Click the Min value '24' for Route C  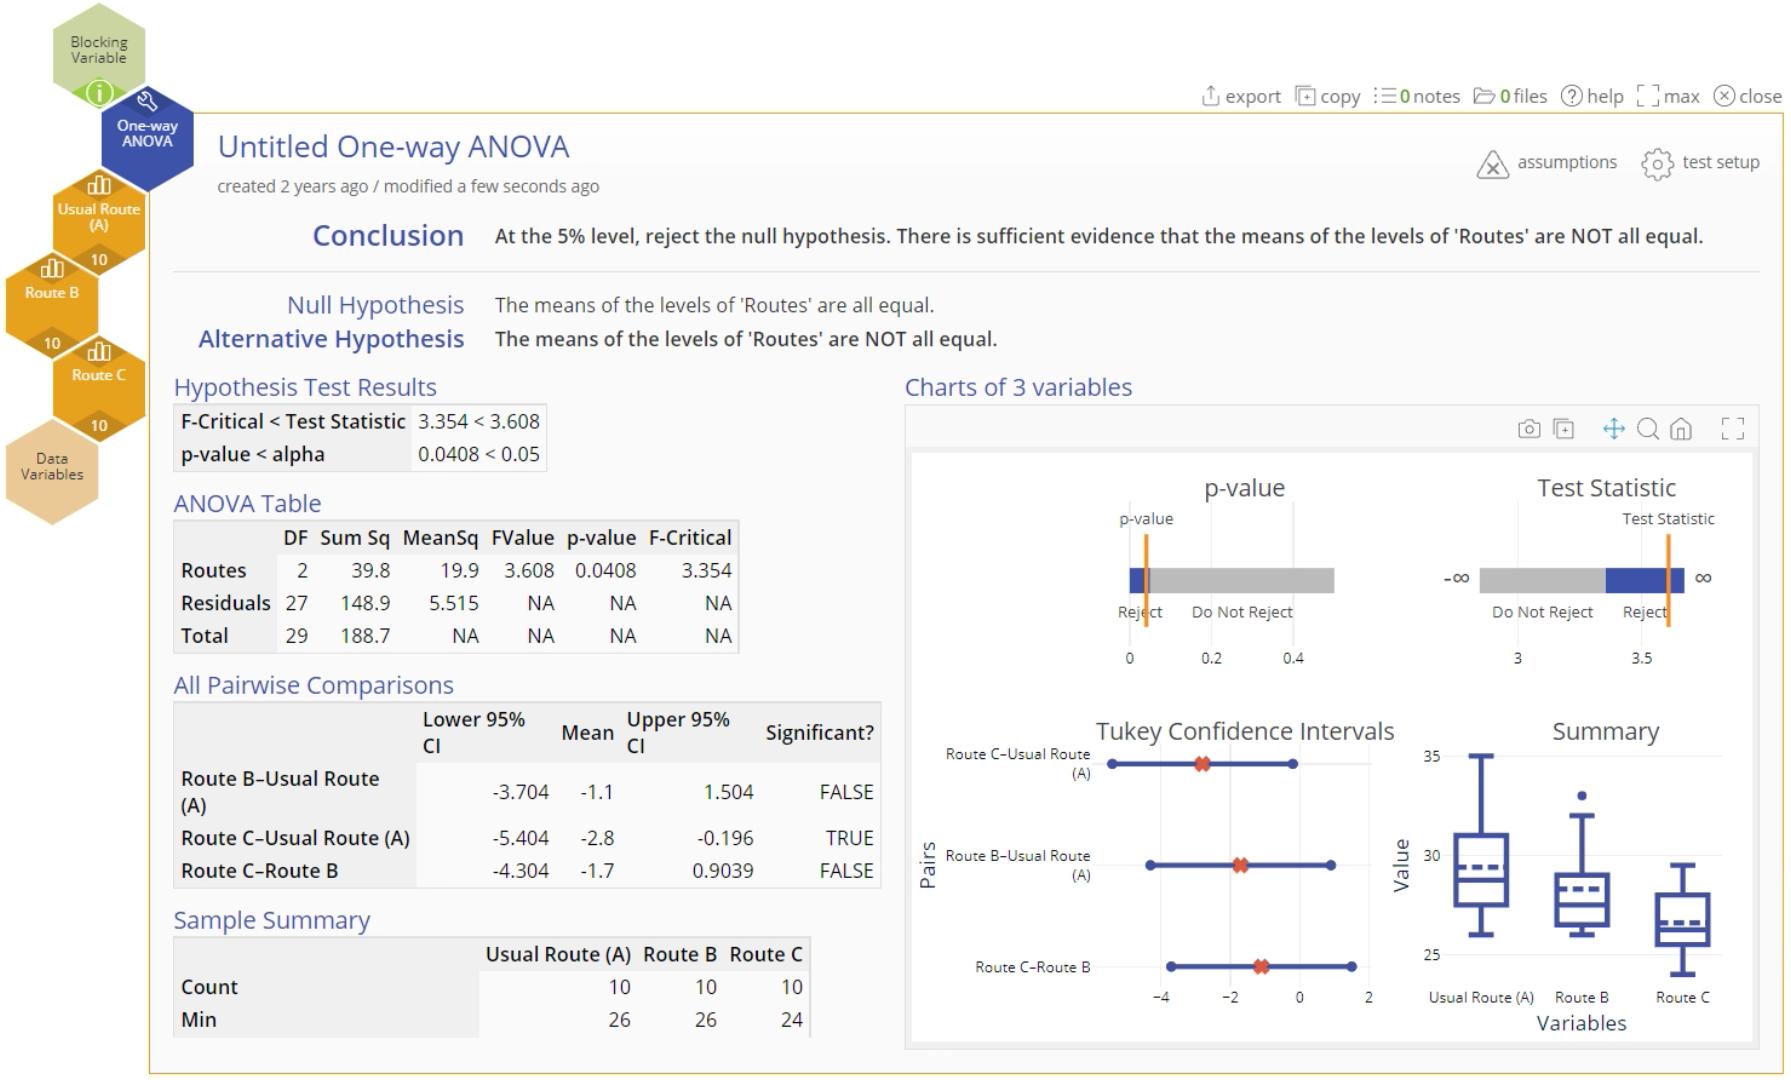(x=792, y=1020)
